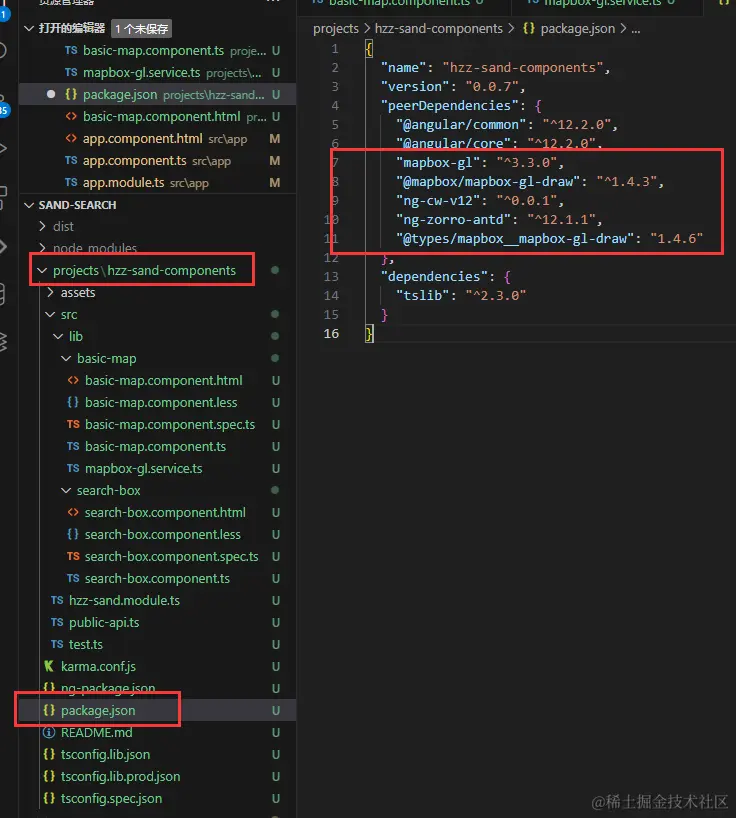Click the '1 个未保存' unsaved badge
736x818 pixels.
(141, 29)
